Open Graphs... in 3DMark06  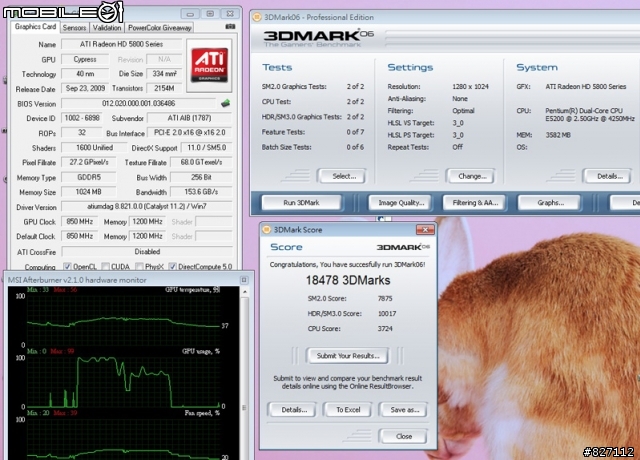[x=550, y=202]
